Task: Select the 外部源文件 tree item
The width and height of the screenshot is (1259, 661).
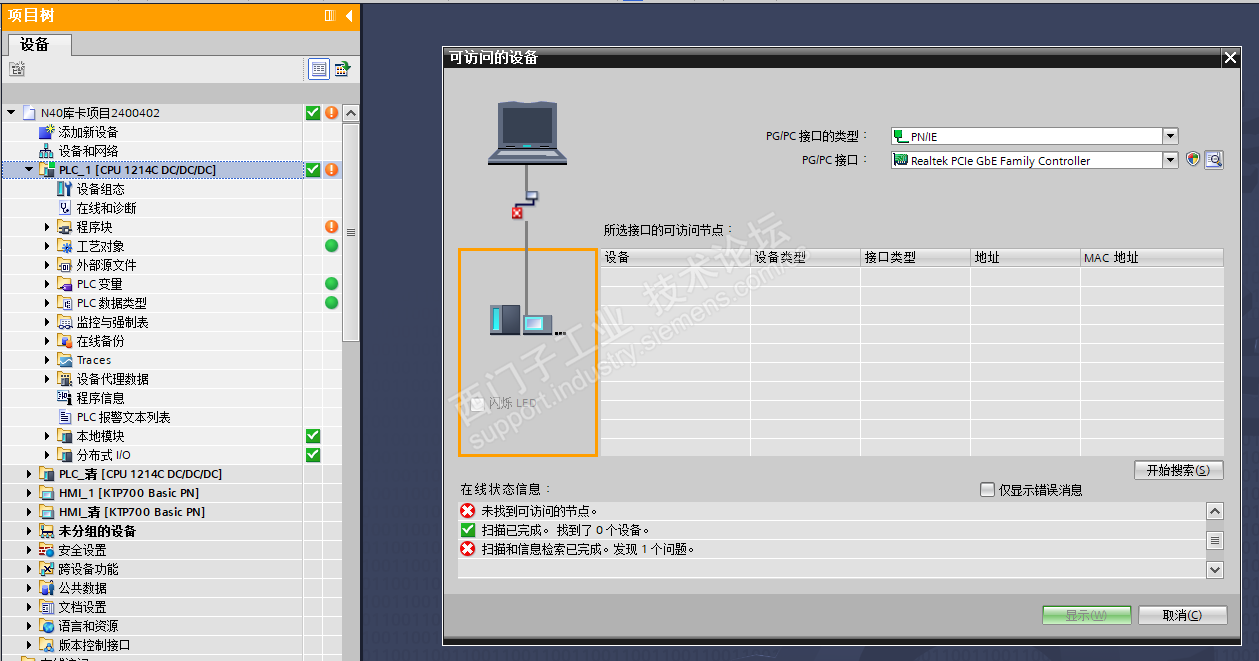Action: pos(107,265)
